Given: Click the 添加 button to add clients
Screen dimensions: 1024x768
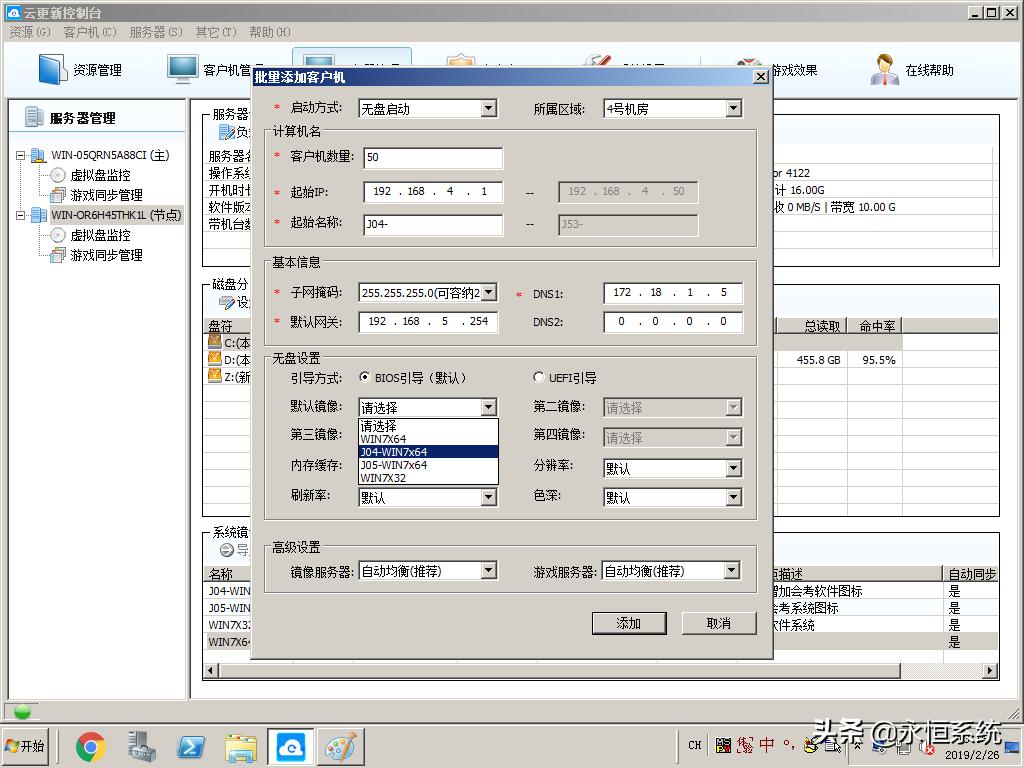Looking at the screenshot, I should (629, 623).
